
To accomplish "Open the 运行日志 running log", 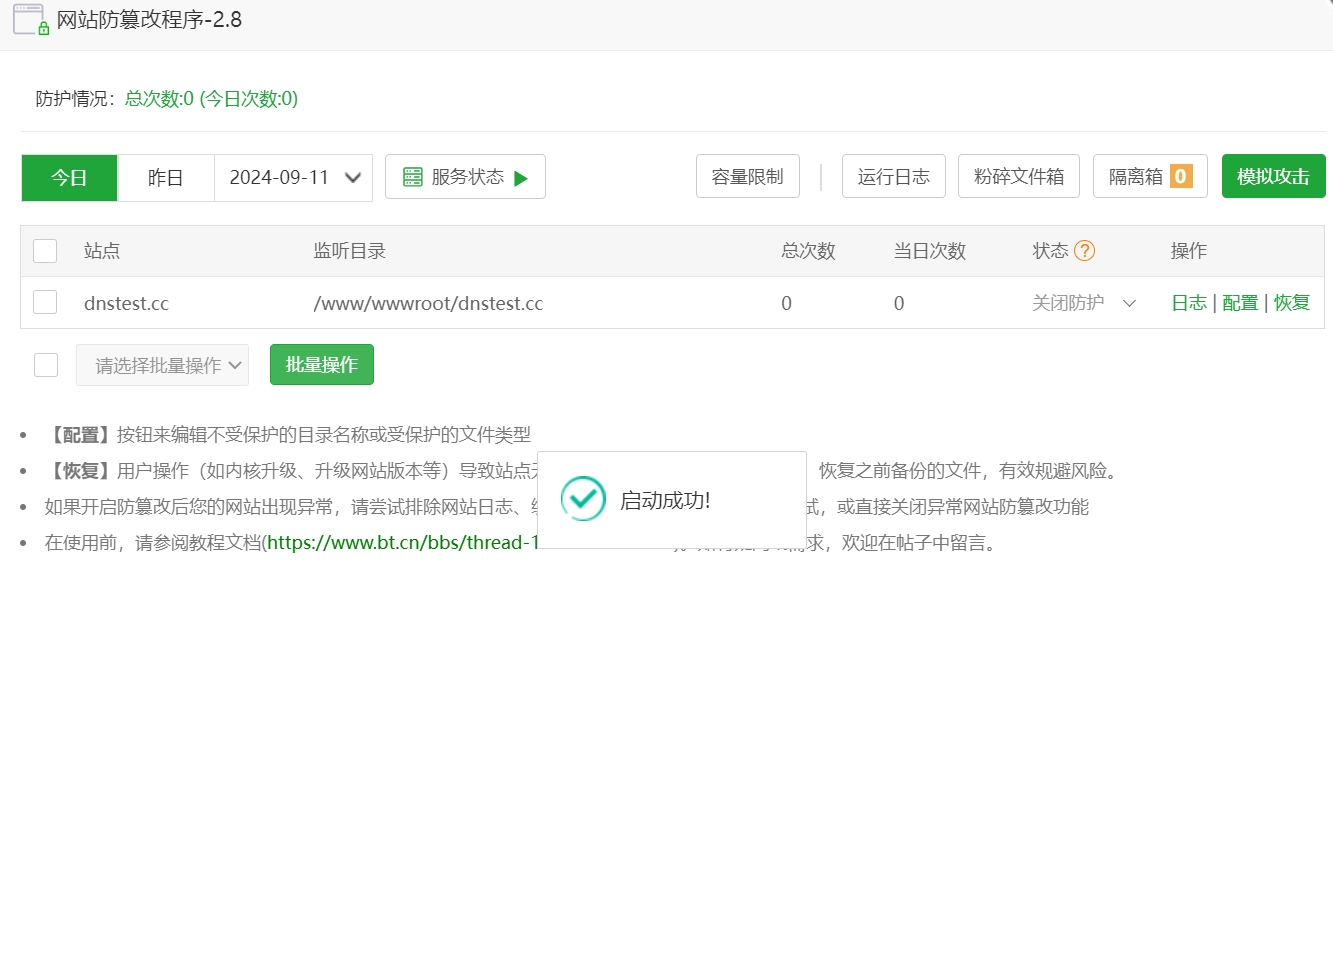I will pyautogui.click(x=893, y=176).
